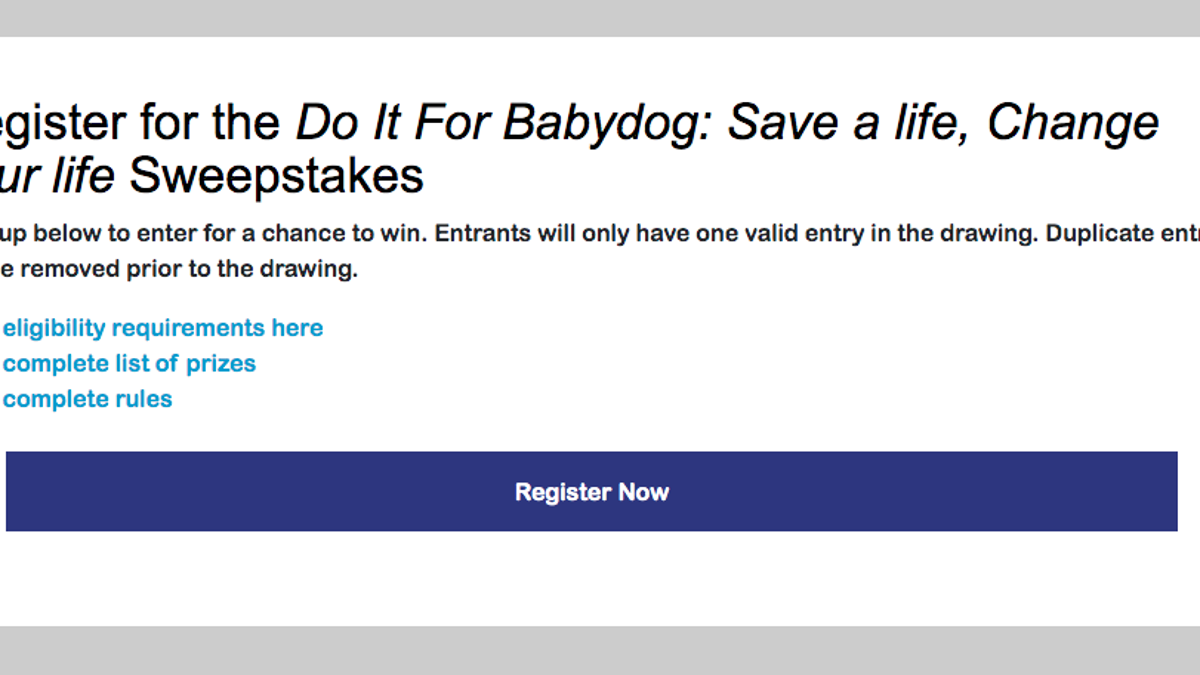Open the eligibility requirements here link
This screenshot has height=675, width=1200.
162,328
